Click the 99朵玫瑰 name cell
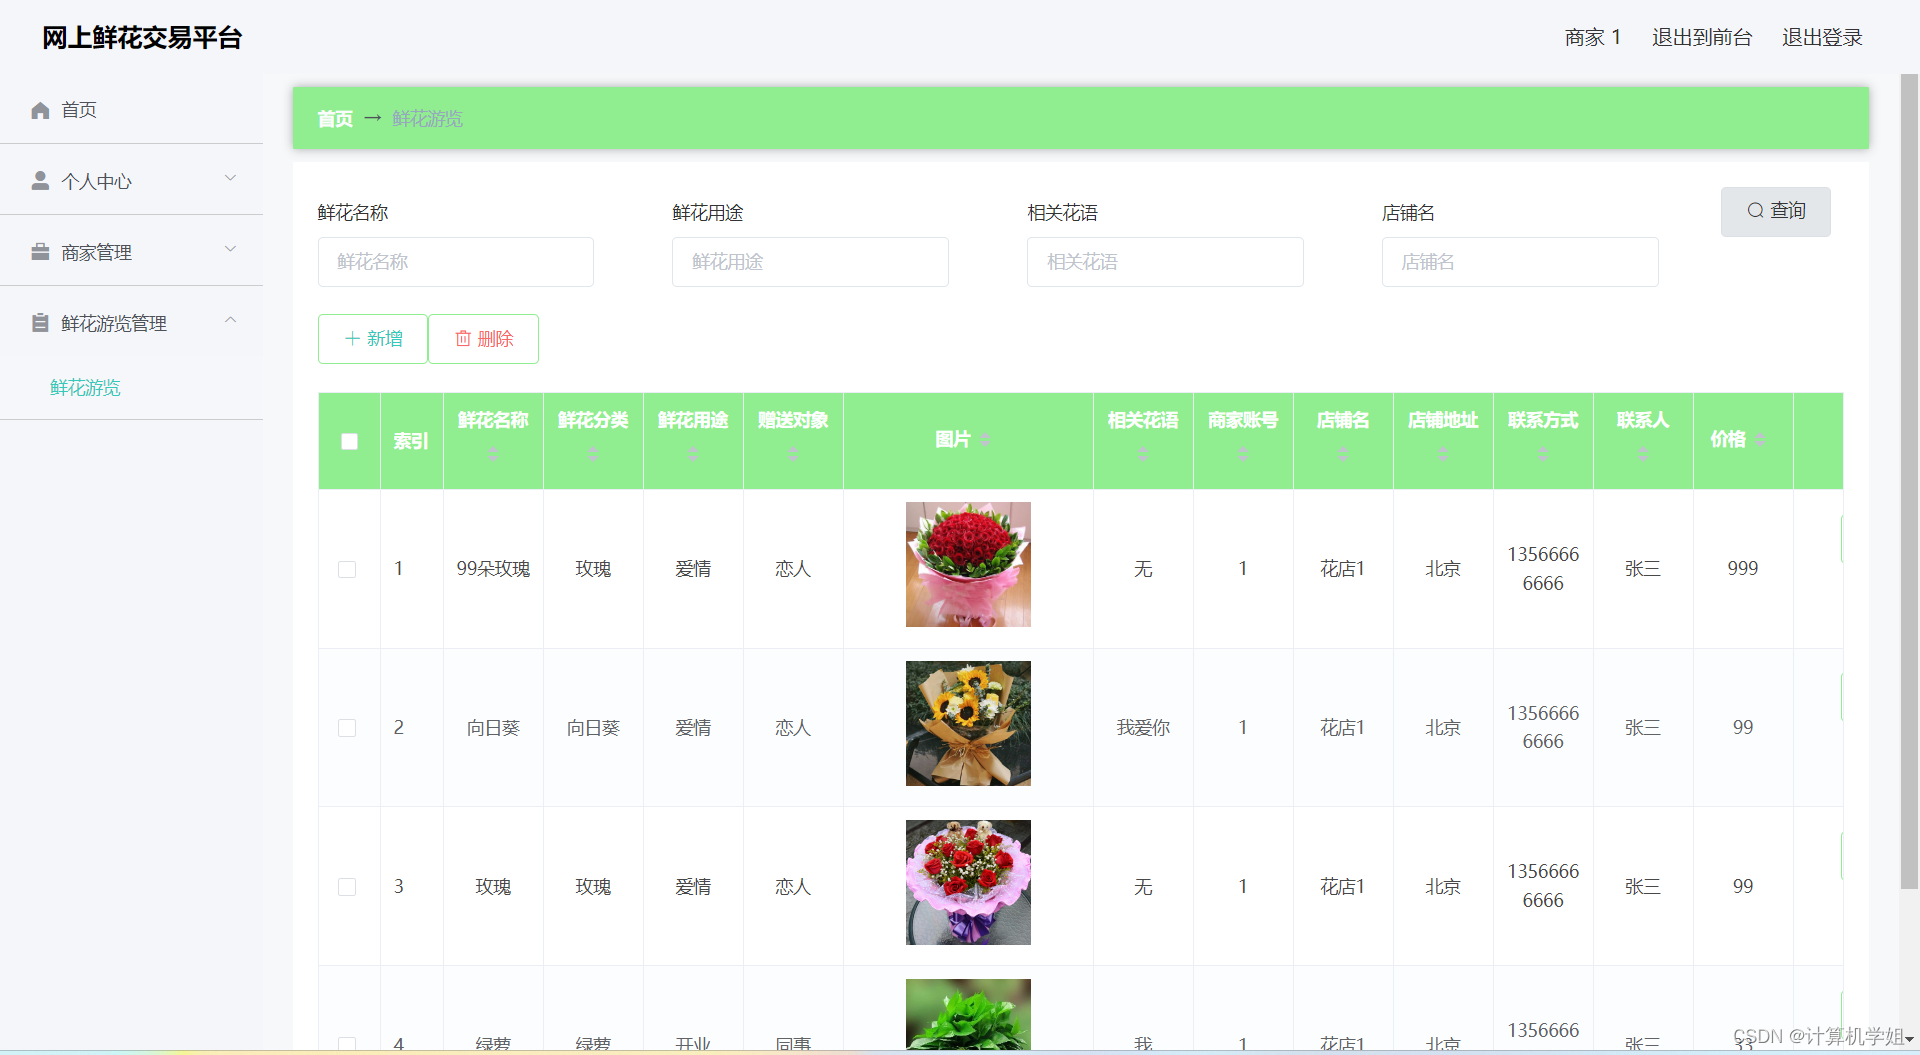The height and width of the screenshot is (1055, 1920). pos(493,569)
